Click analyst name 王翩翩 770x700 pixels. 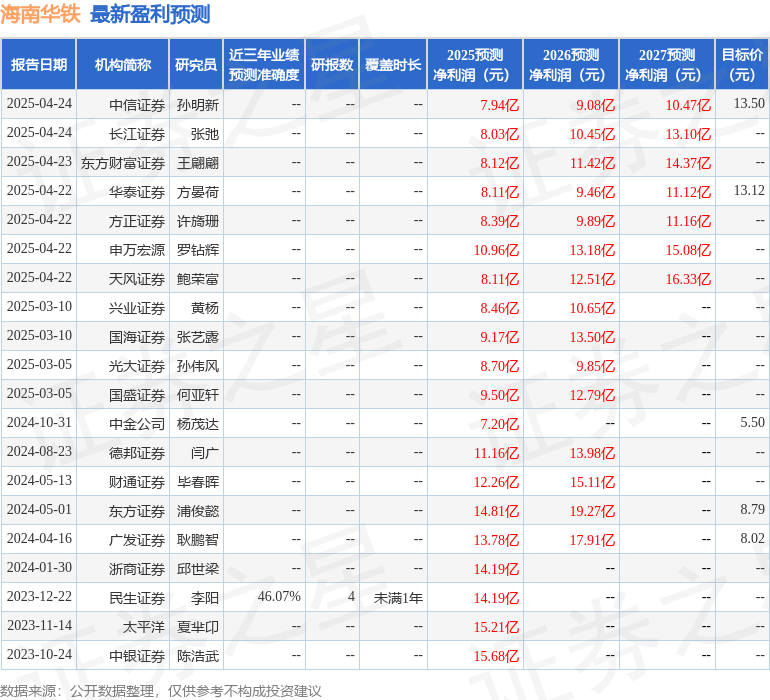coord(198,163)
